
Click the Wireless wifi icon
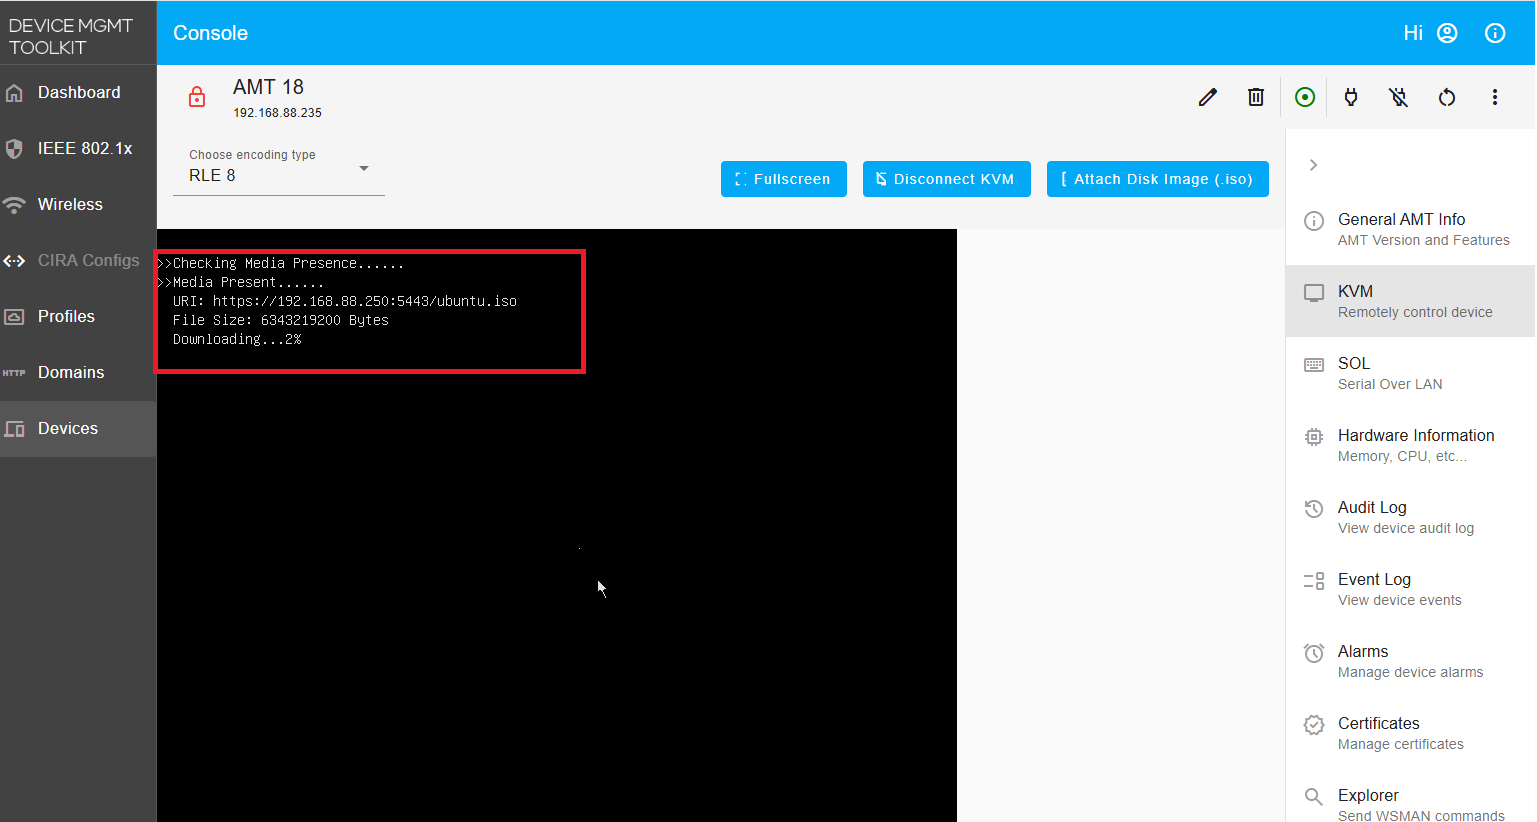(14, 205)
